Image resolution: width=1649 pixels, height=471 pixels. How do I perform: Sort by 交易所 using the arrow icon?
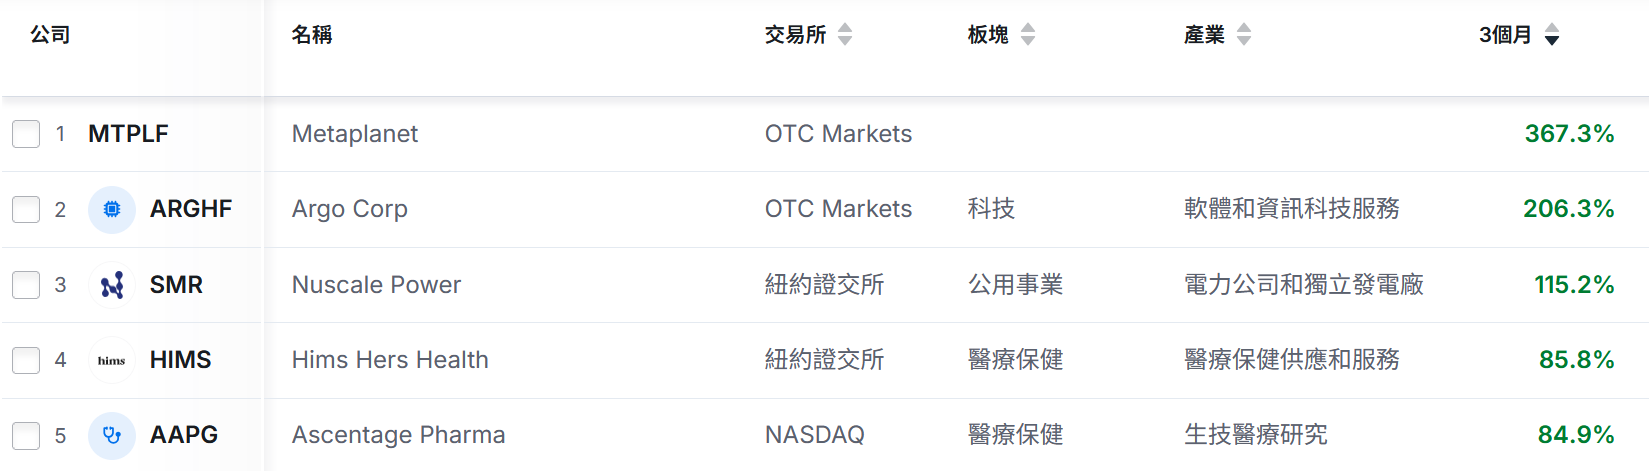pos(845,35)
